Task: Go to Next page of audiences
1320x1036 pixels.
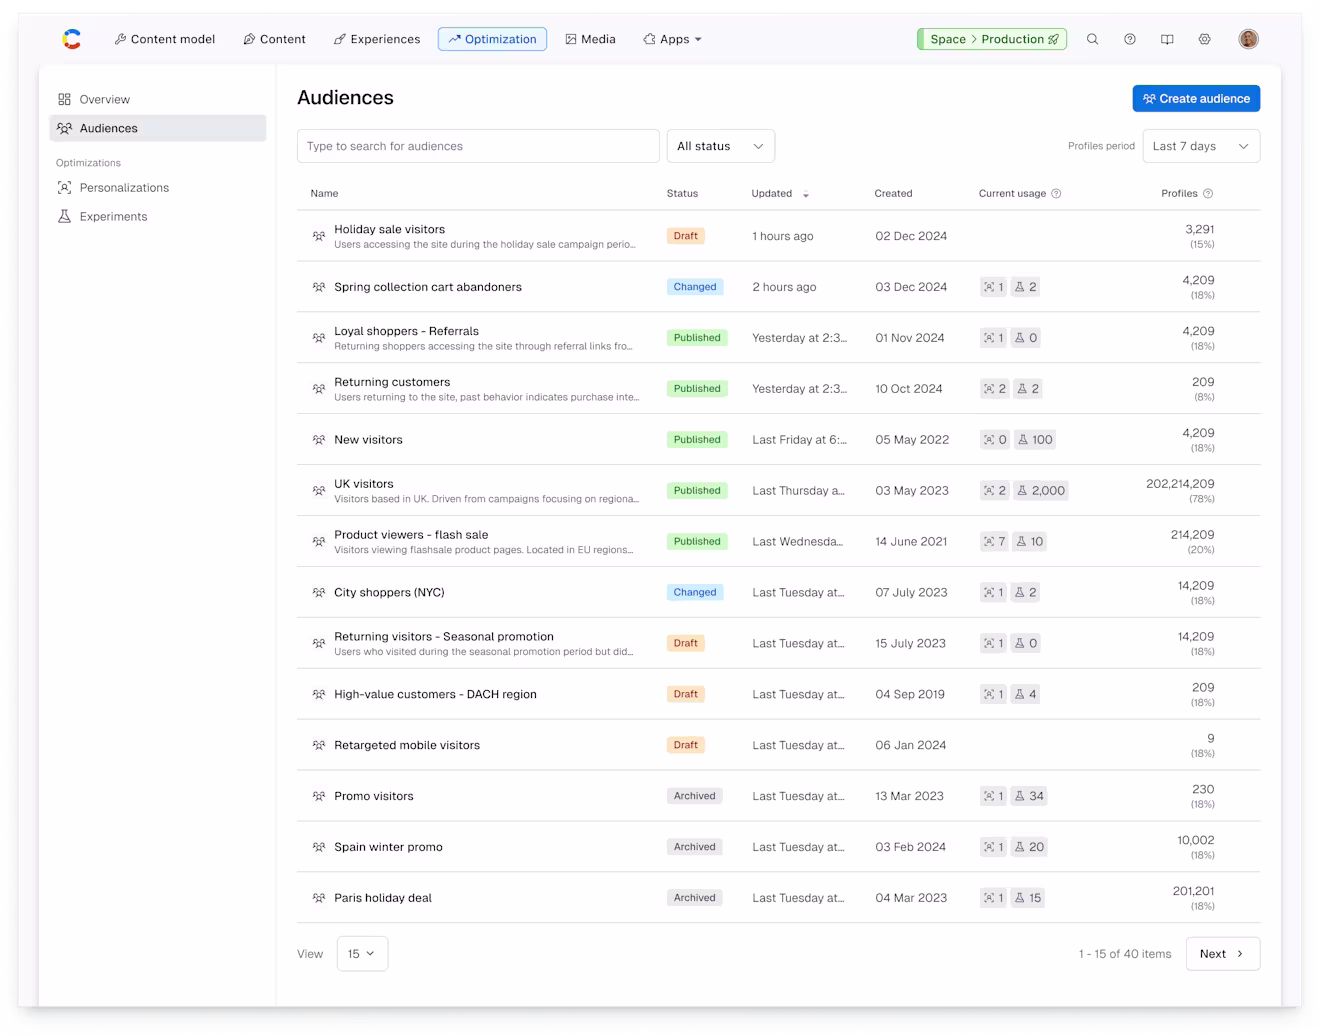Action: coord(1223,954)
